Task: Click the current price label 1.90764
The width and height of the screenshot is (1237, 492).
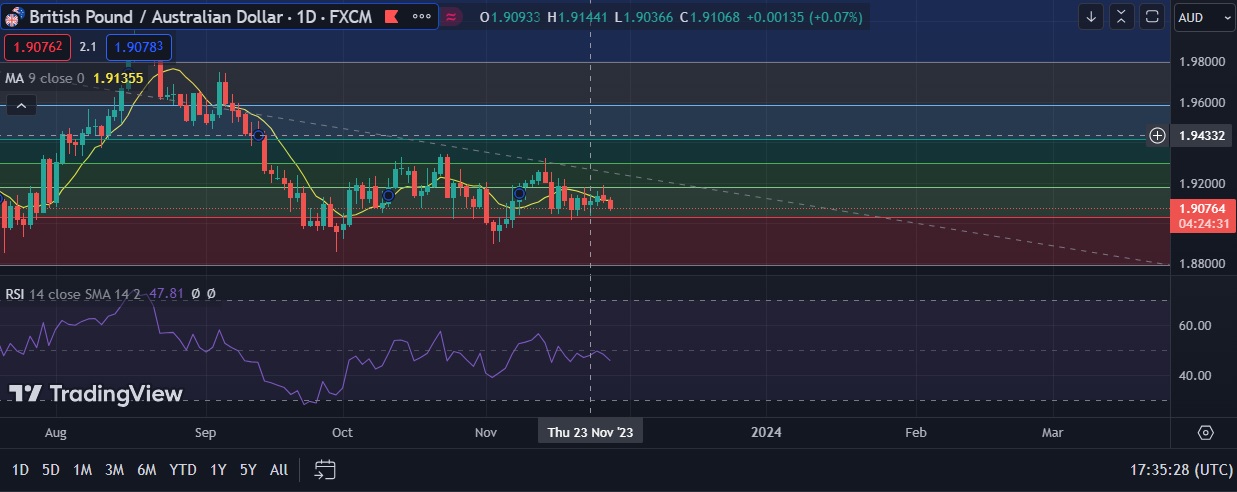Action: (x=1203, y=208)
